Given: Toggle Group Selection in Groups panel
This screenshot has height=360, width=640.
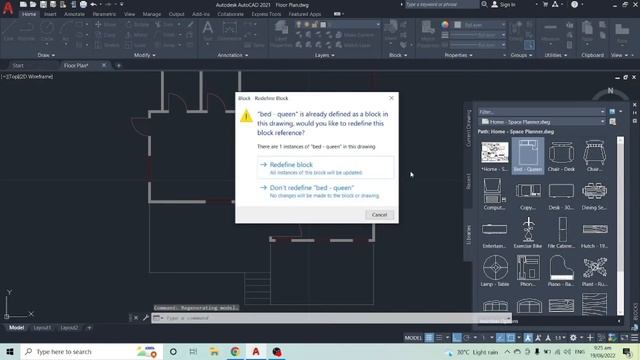Looking at the screenshot, I should pyautogui.click(x=529, y=45).
